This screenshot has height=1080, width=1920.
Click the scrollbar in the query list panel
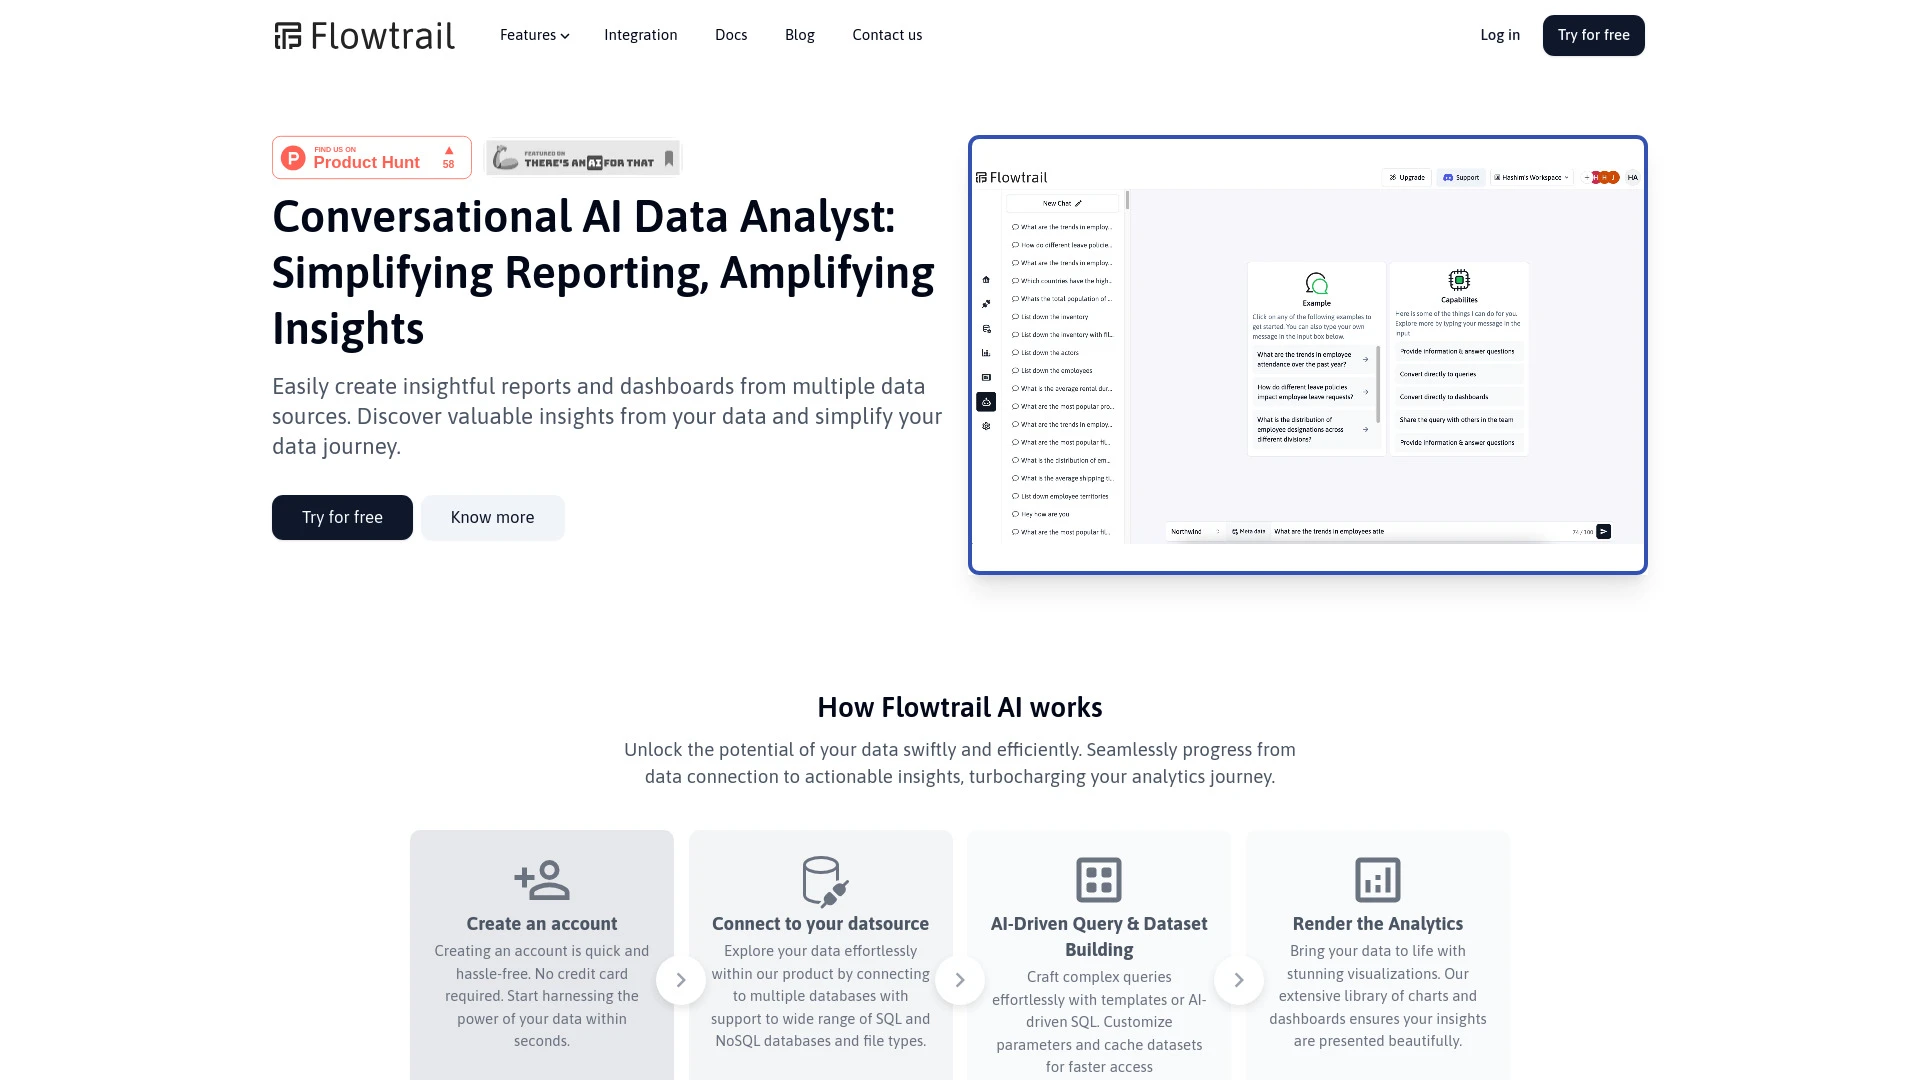[1127, 204]
